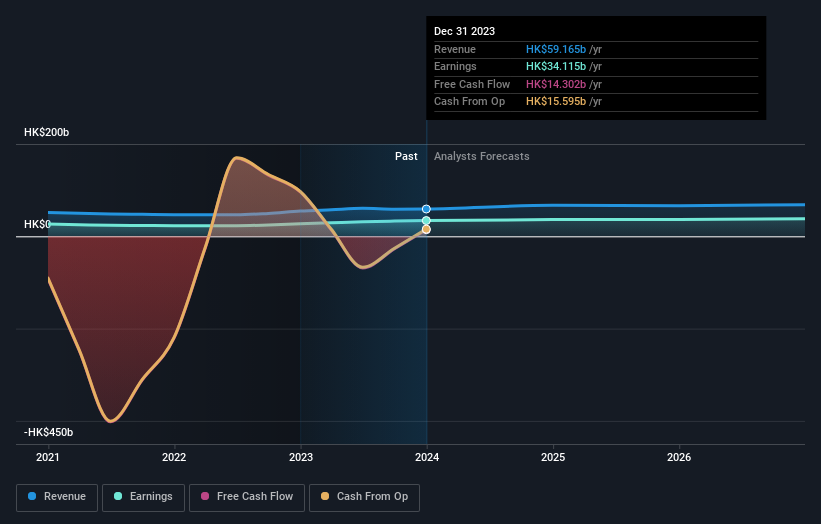Click the 2023 x-axis label
Image resolution: width=821 pixels, height=524 pixels.
301,457
